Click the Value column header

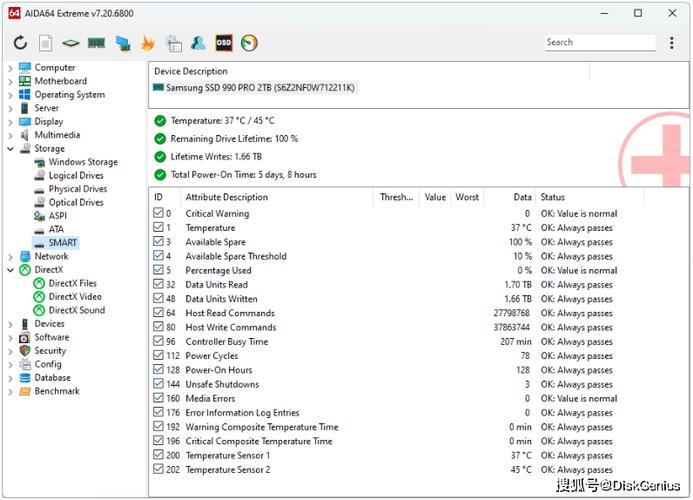click(x=435, y=197)
